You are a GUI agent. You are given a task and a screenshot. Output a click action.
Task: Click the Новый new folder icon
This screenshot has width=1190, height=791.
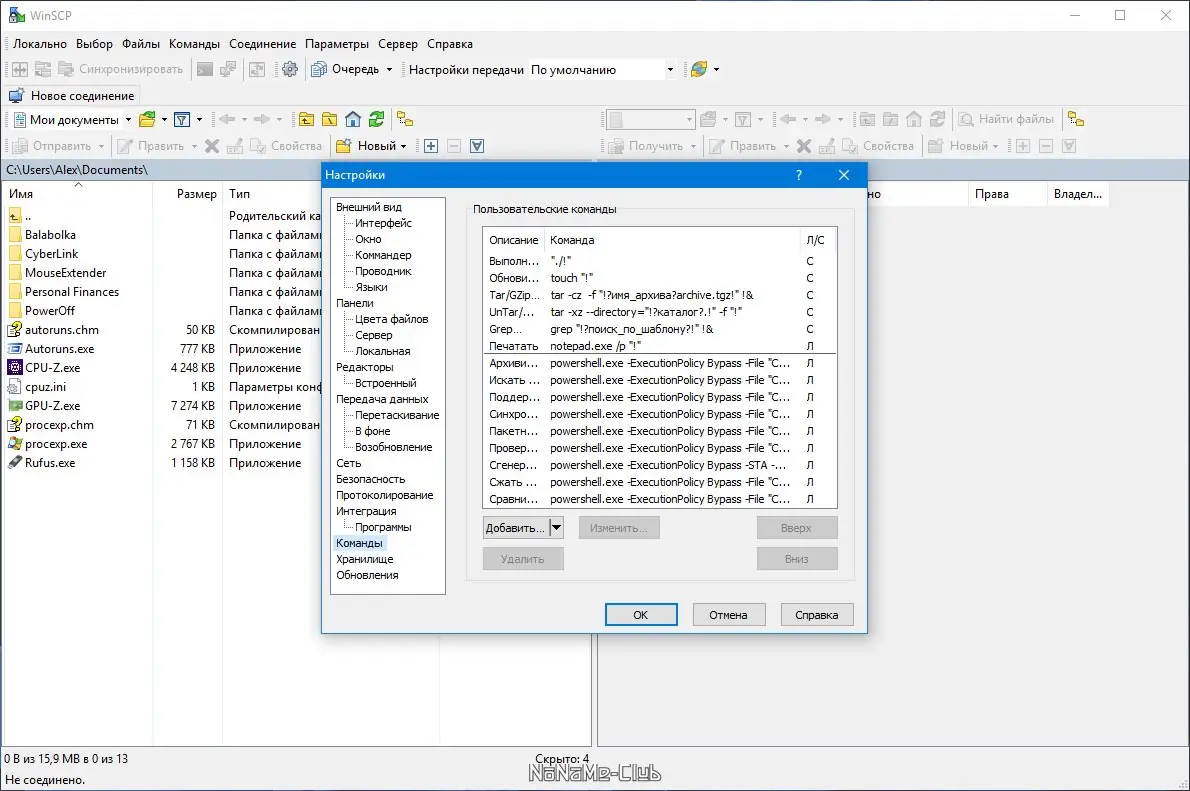pyautogui.click(x=344, y=146)
